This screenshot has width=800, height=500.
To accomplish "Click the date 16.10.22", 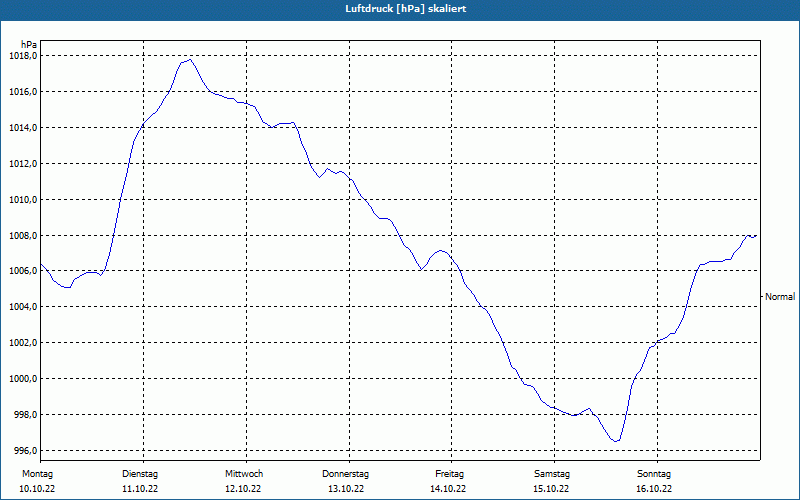I will 654,489.
